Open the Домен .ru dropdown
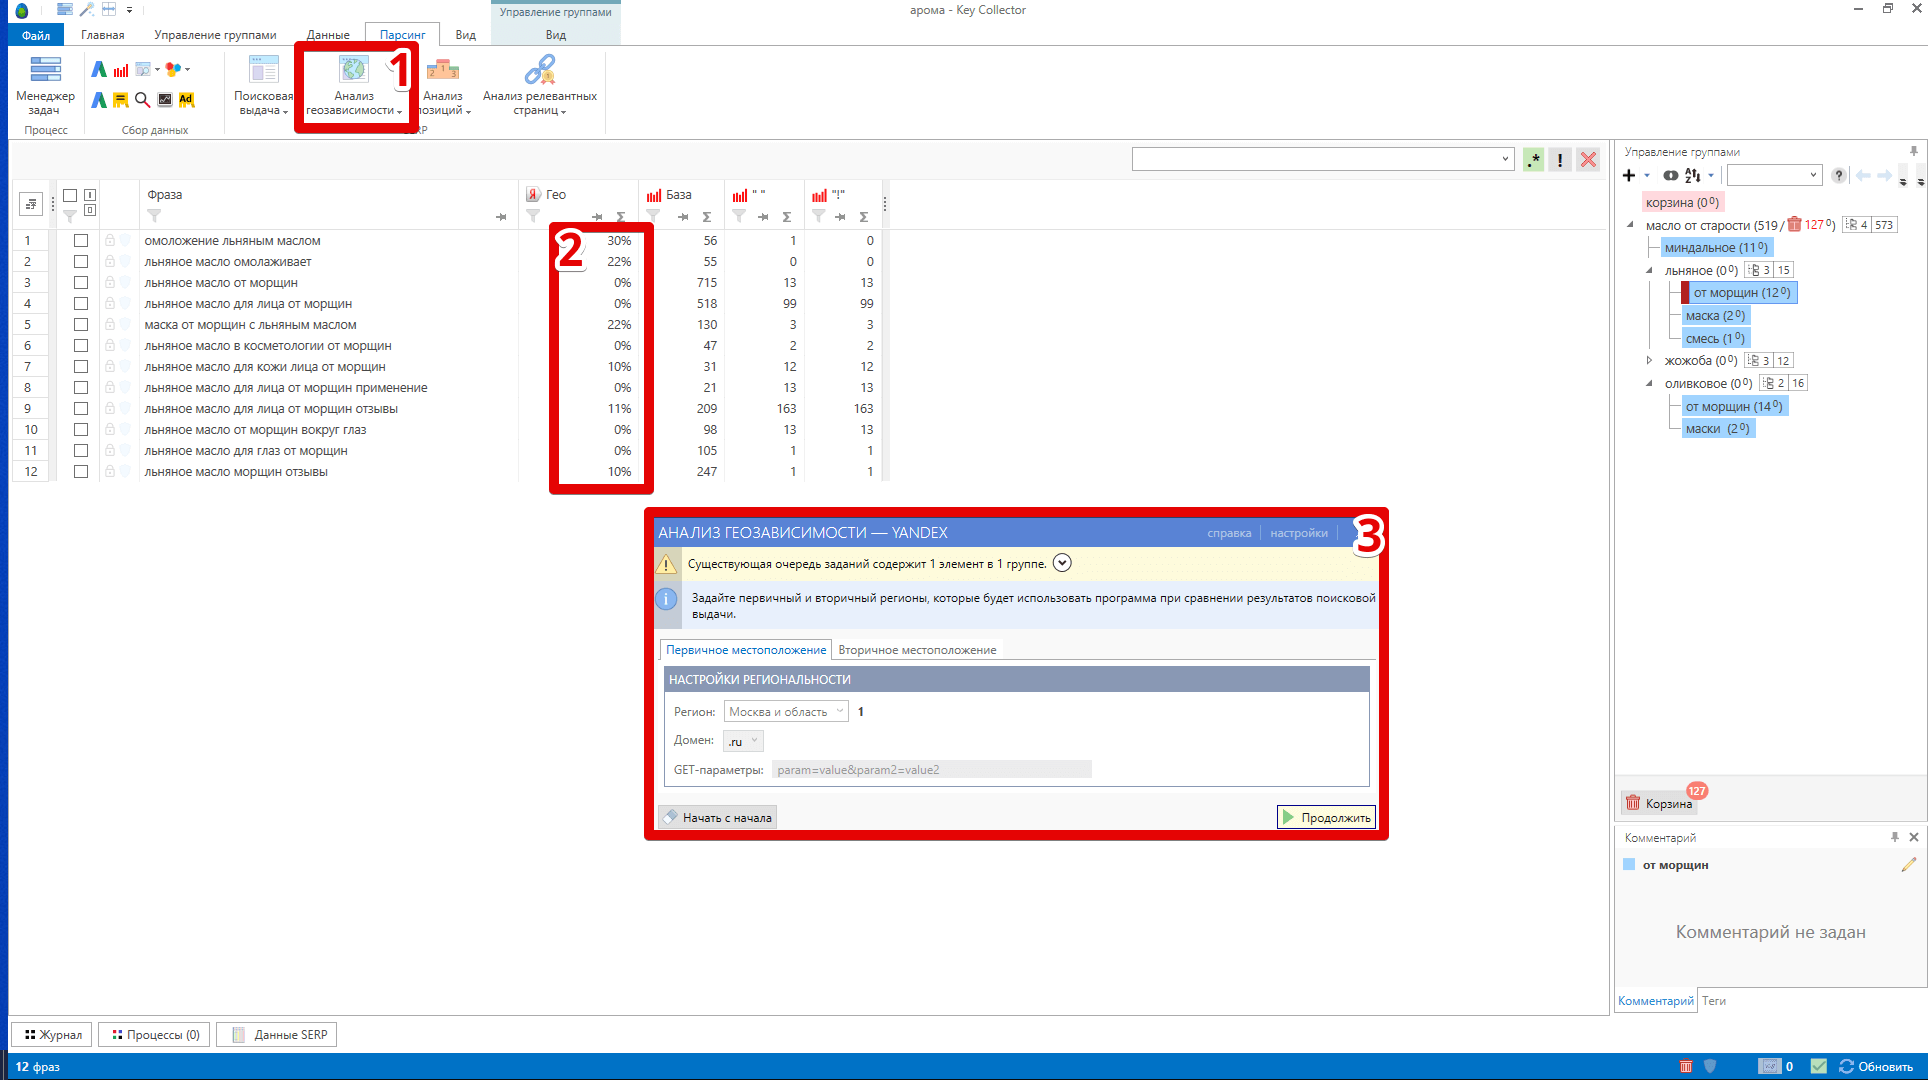Screen dimensions: 1928x1080 tap(743, 741)
